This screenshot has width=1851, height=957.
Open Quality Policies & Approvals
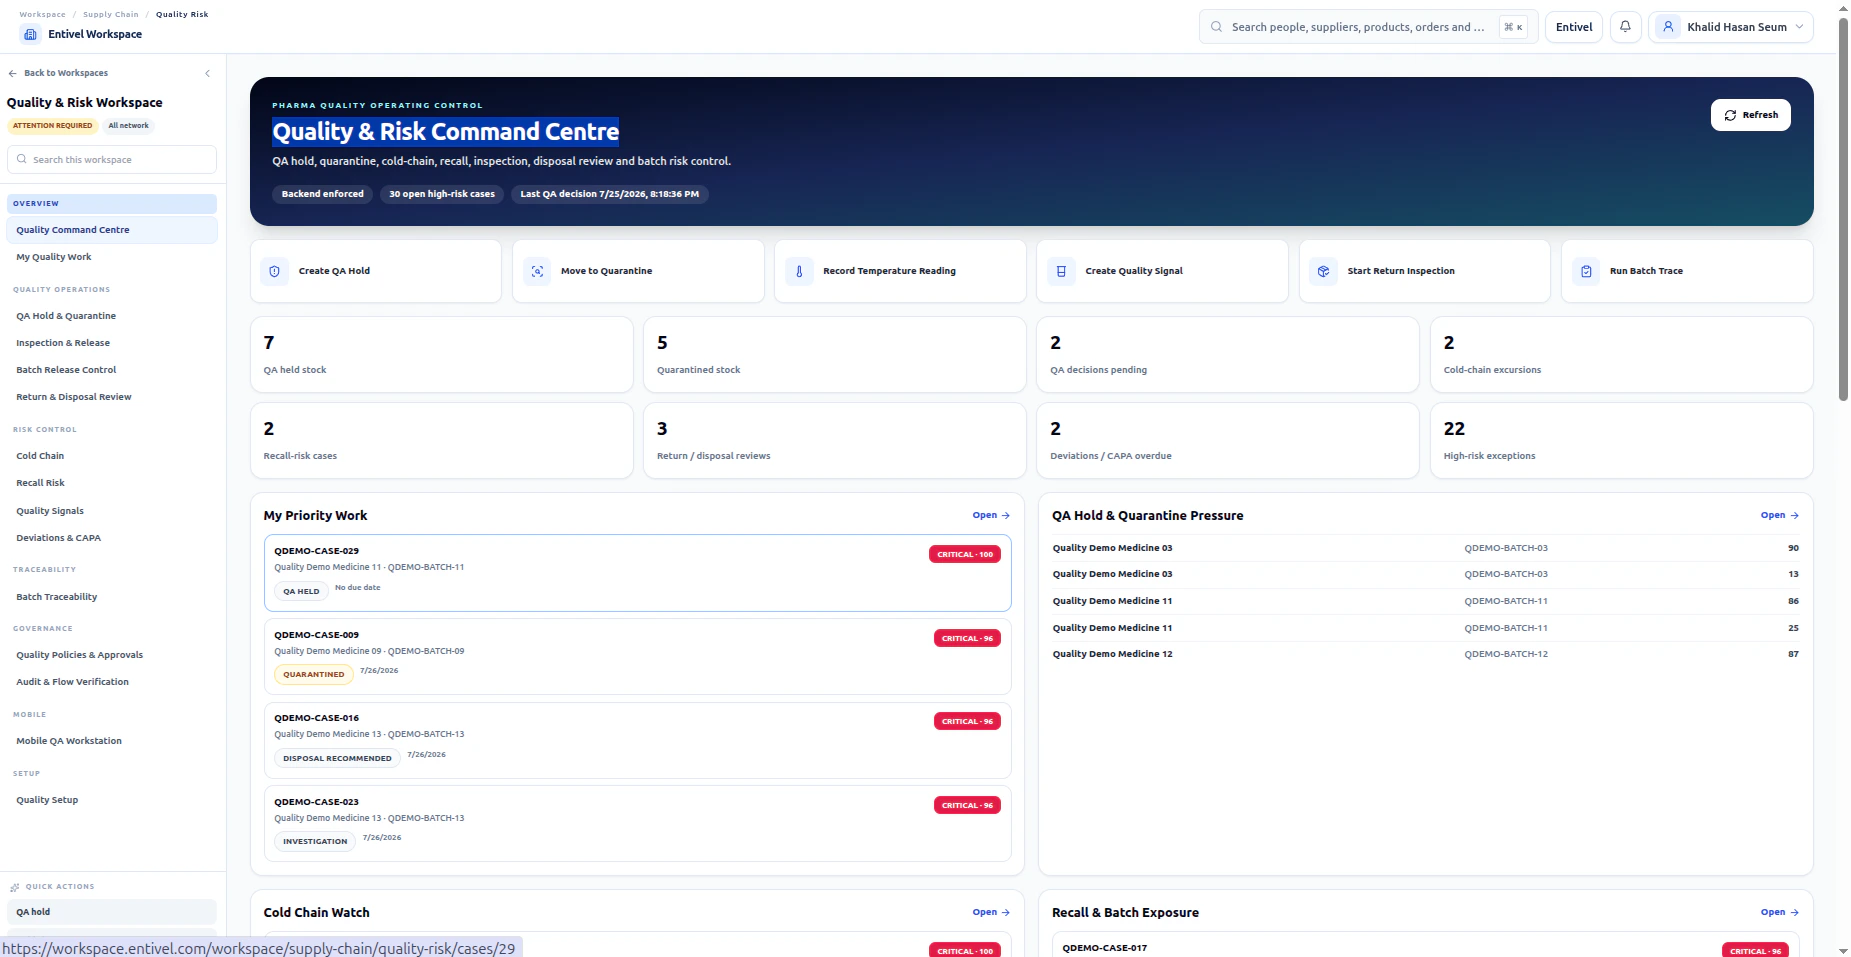coord(112,655)
